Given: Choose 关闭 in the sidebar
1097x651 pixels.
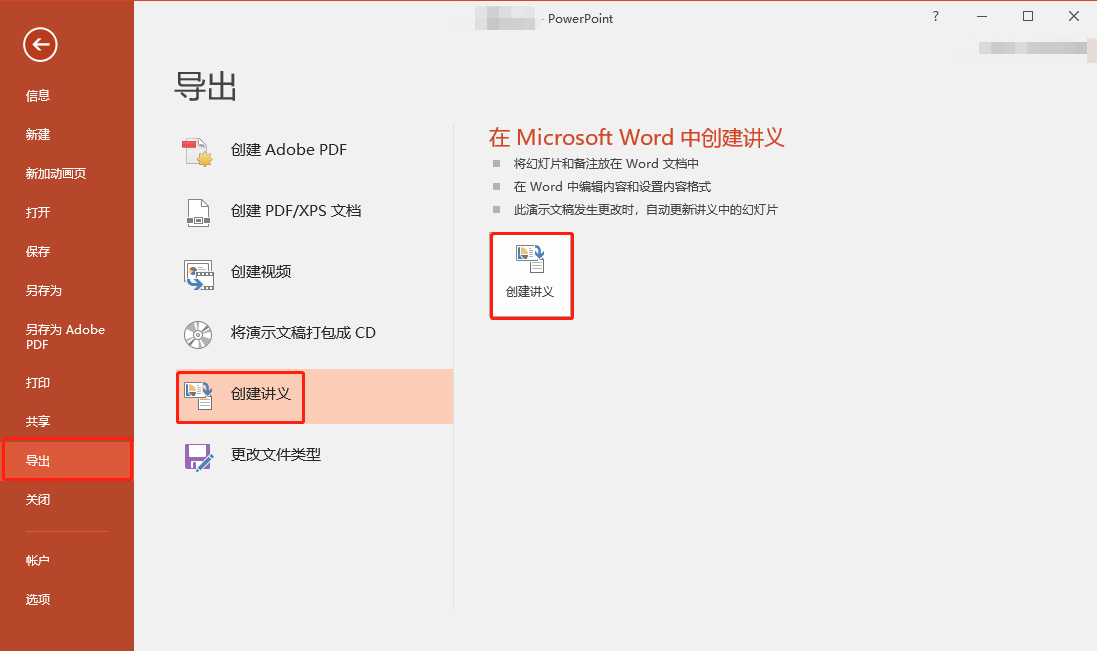Looking at the screenshot, I should click(38, 500).
